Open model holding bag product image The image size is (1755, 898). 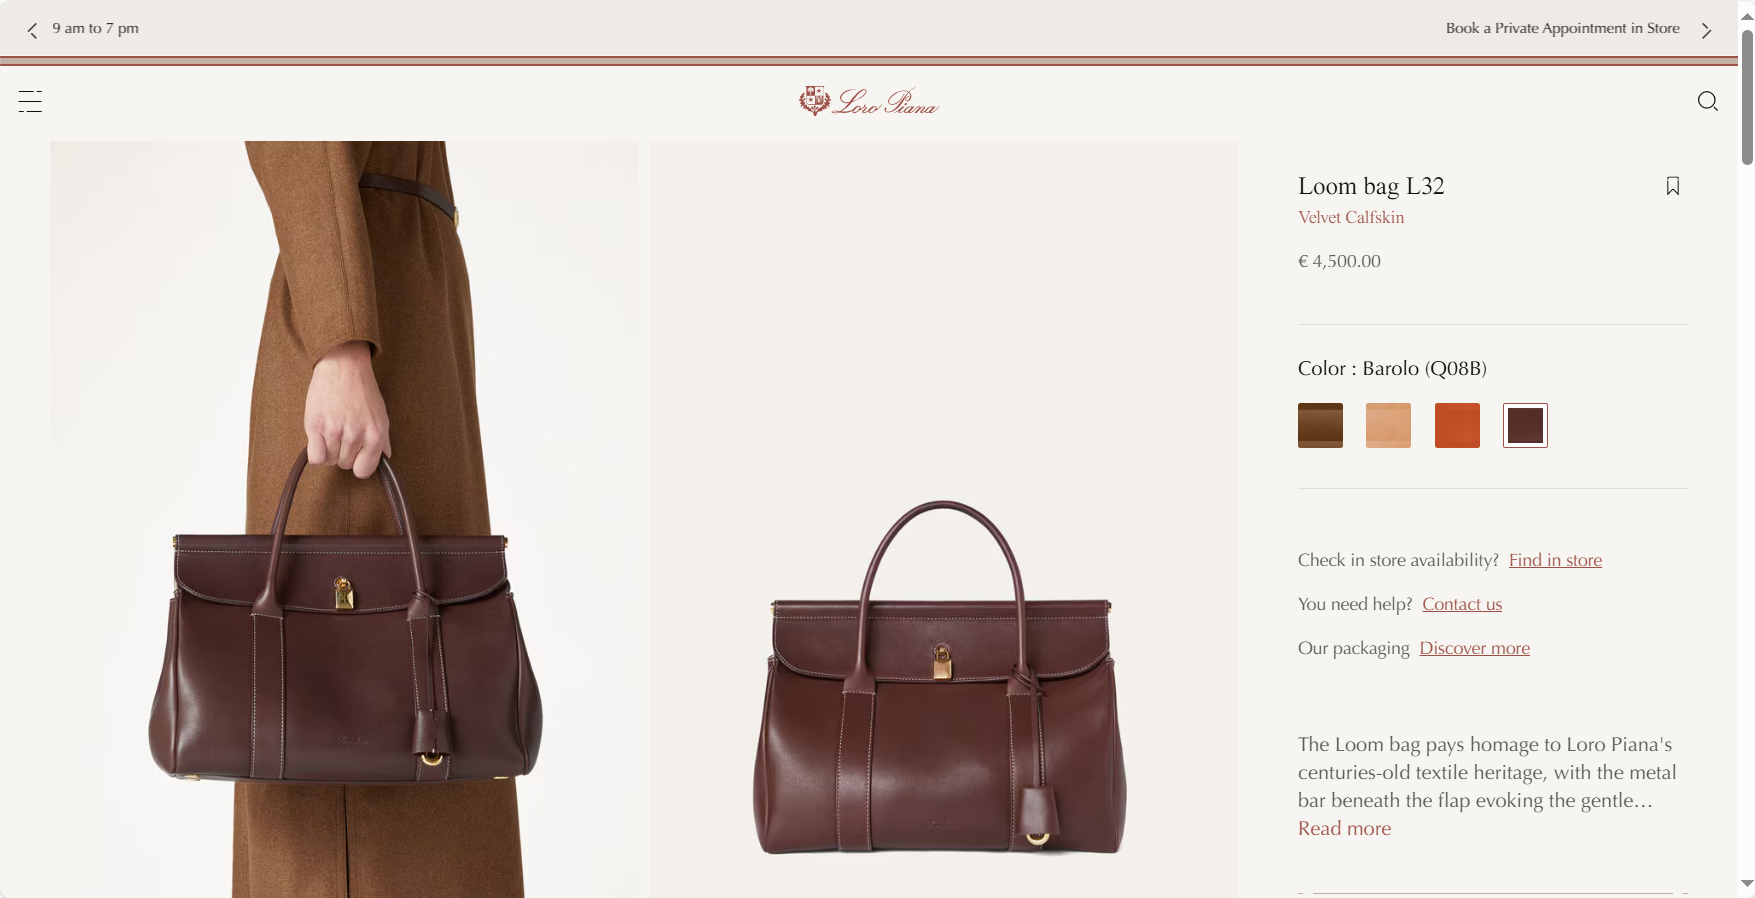[x=344, y=519]
